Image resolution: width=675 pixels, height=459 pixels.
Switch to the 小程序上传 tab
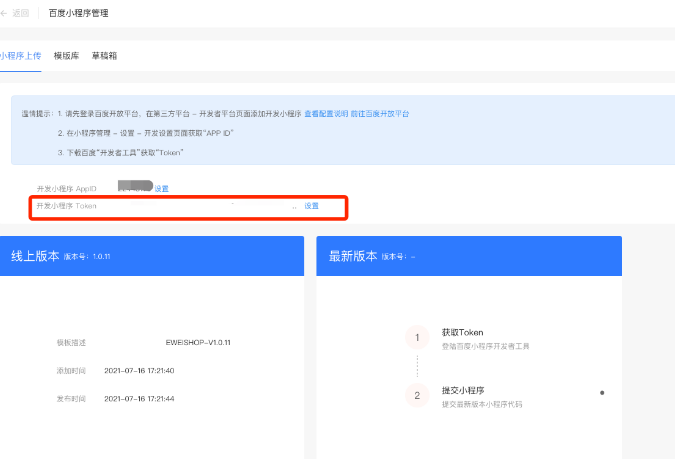(20, 56)
